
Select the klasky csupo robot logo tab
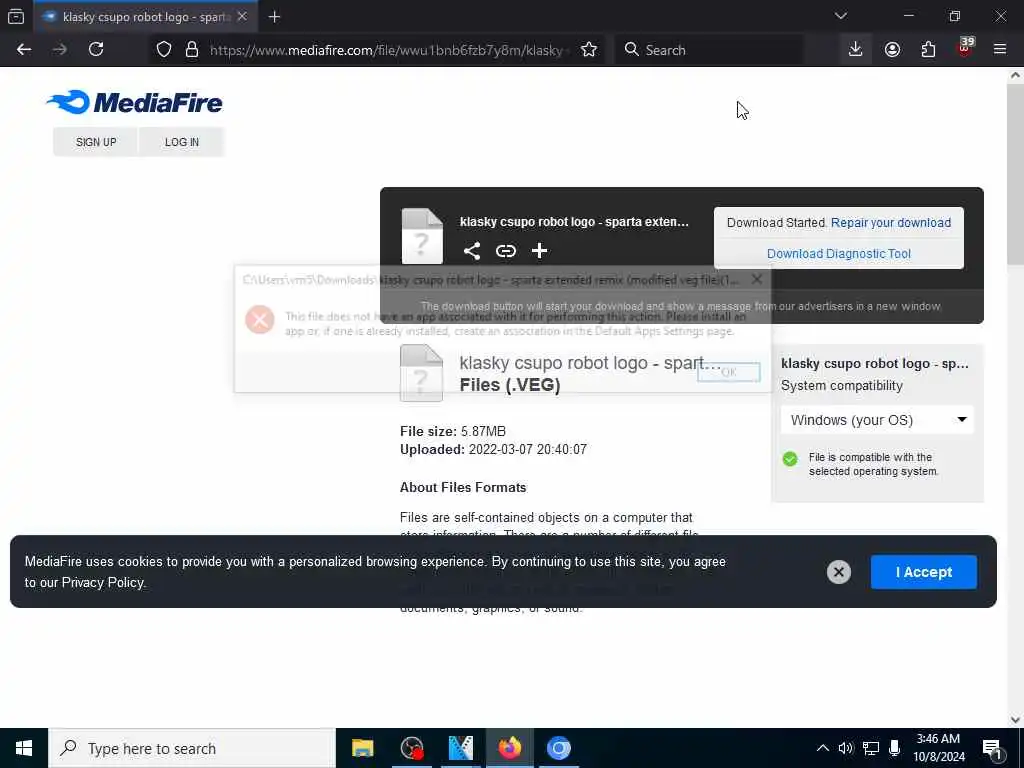pyautogui.click(x=145, y=17)
